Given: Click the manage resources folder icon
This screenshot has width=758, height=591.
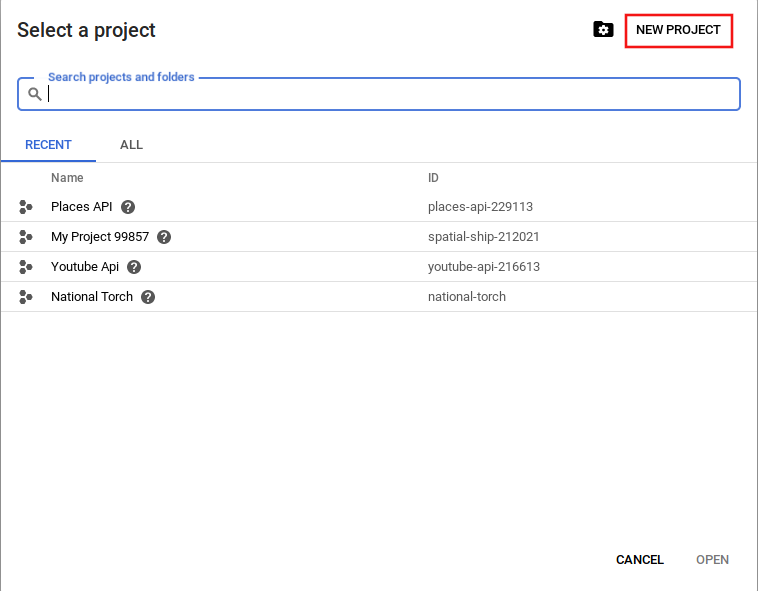Looking at the screenshot, I should [x=603, y=30].
